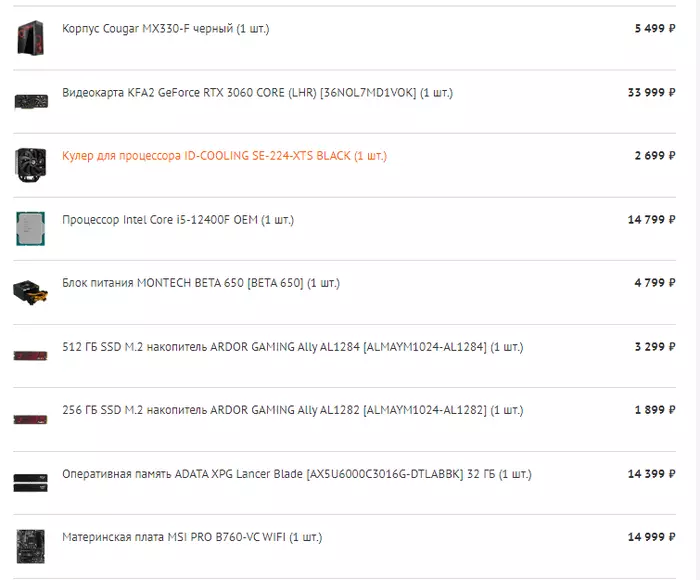Click the 512 ГБ SSD thumbnail image
Image resolution: width=700 pixels, height=580 pixels.
pyautogui.click(x=30, y=355)
